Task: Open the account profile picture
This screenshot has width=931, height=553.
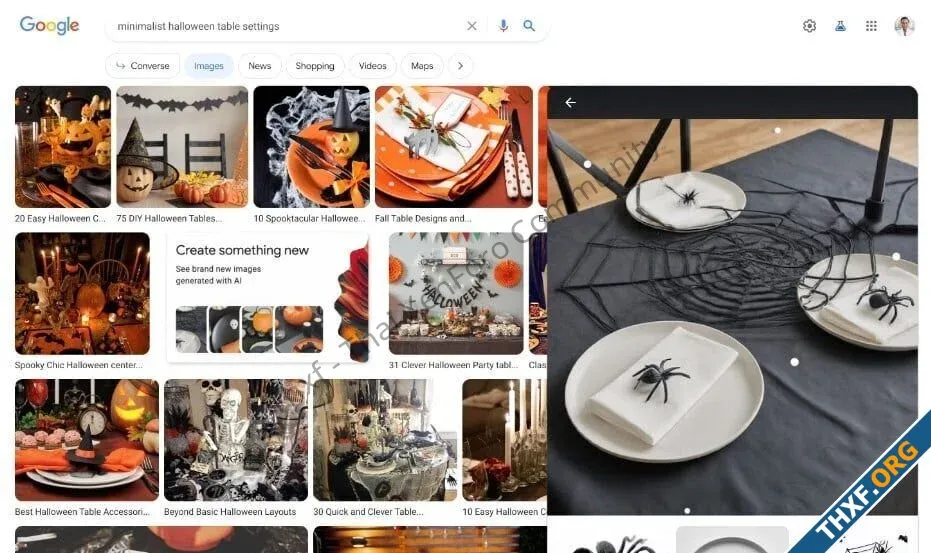Action: (x=904, y=26)
